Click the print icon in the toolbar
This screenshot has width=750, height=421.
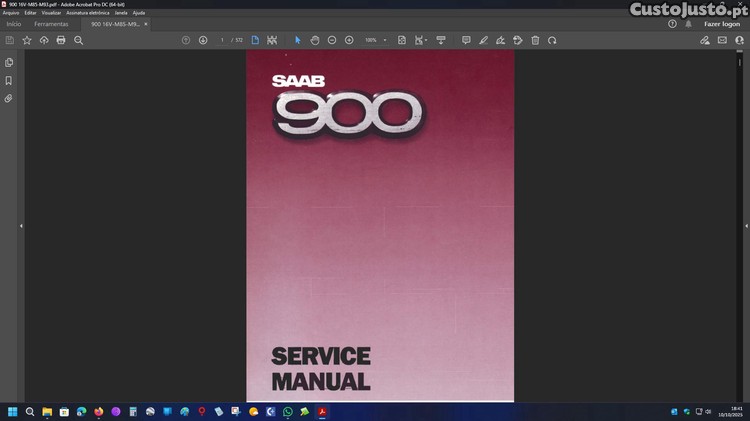61,40
